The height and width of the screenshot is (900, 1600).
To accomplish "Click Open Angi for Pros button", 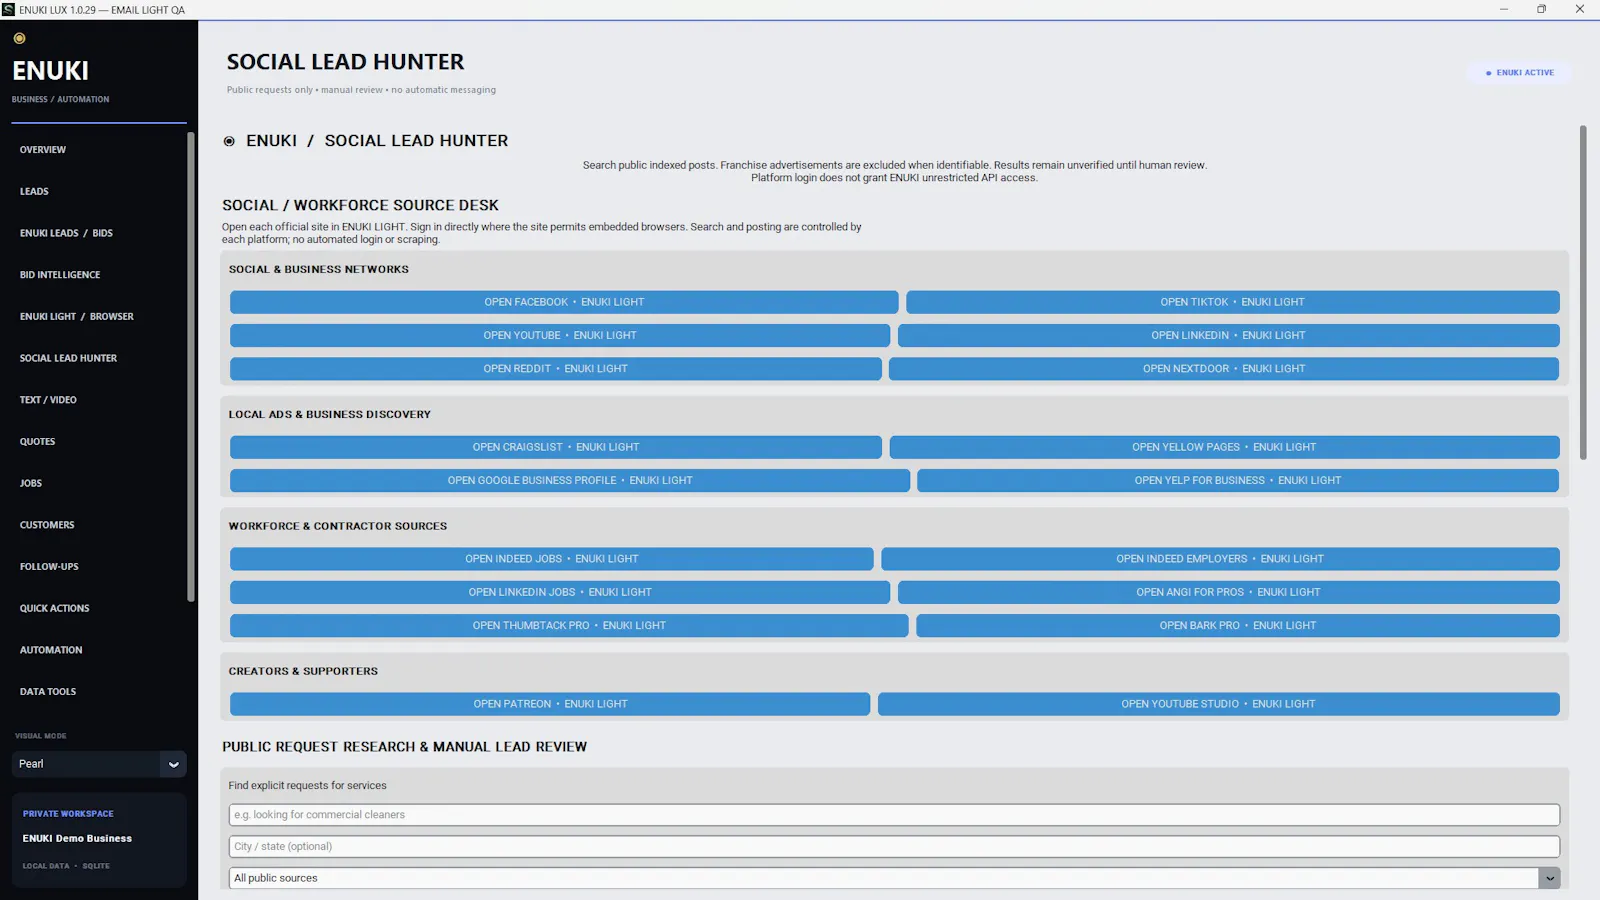I will [x=1228, y=592].
